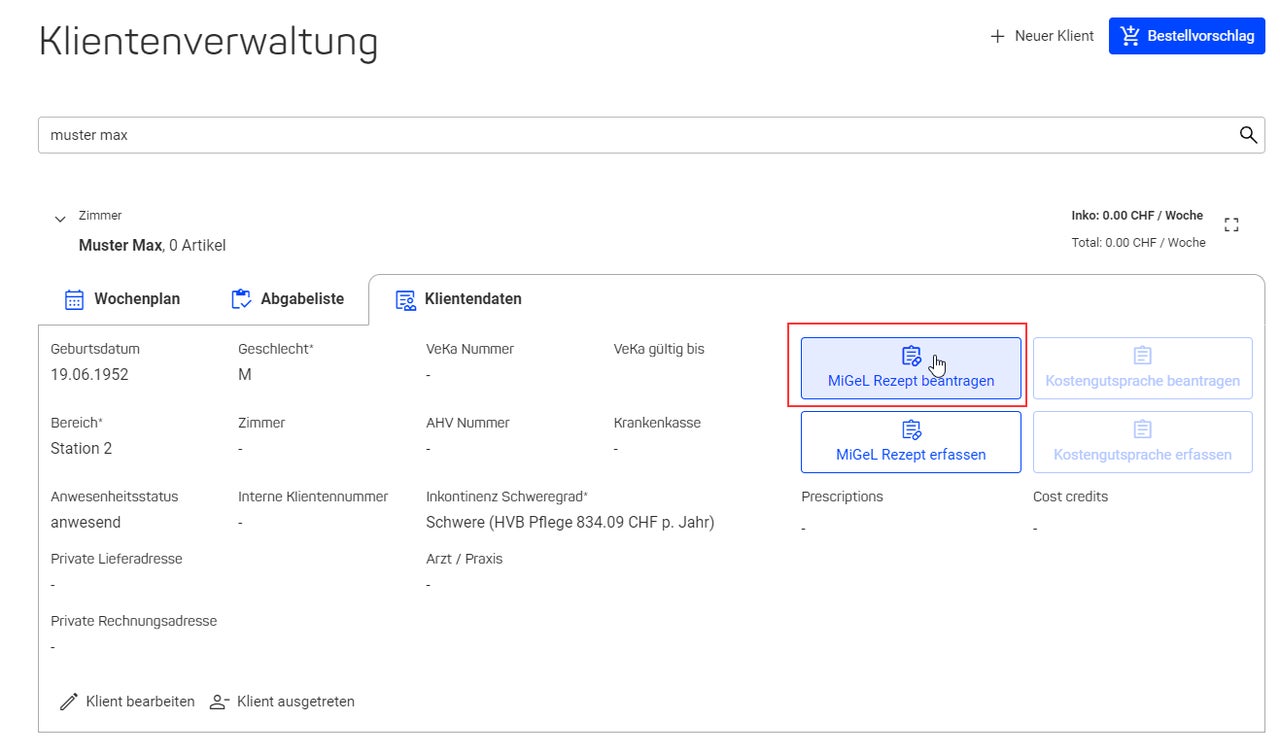1280x754 pixels.
Task: Click Kostengutsprache beantragen
Action: [1143, 368]
